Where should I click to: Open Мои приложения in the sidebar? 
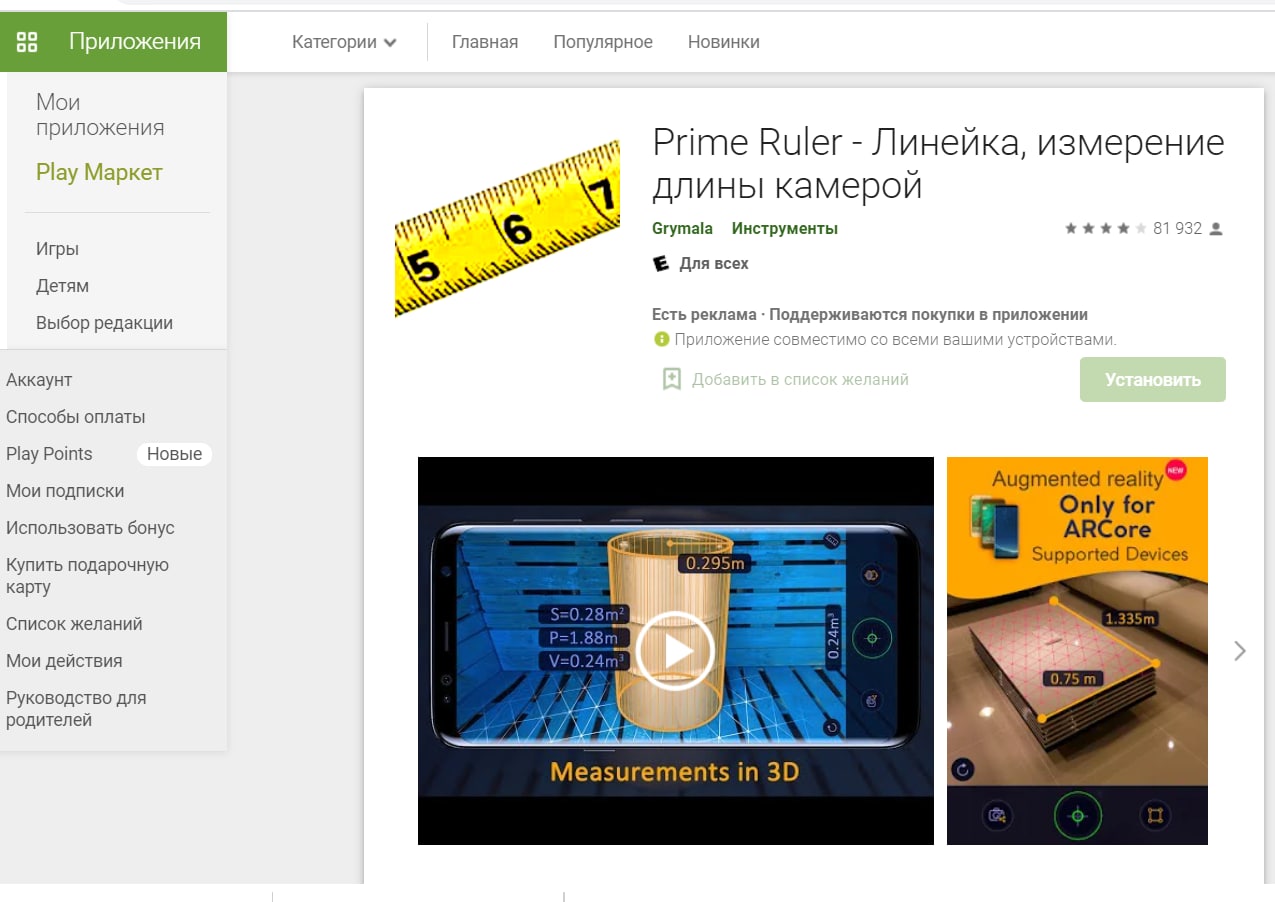point(100,115)
